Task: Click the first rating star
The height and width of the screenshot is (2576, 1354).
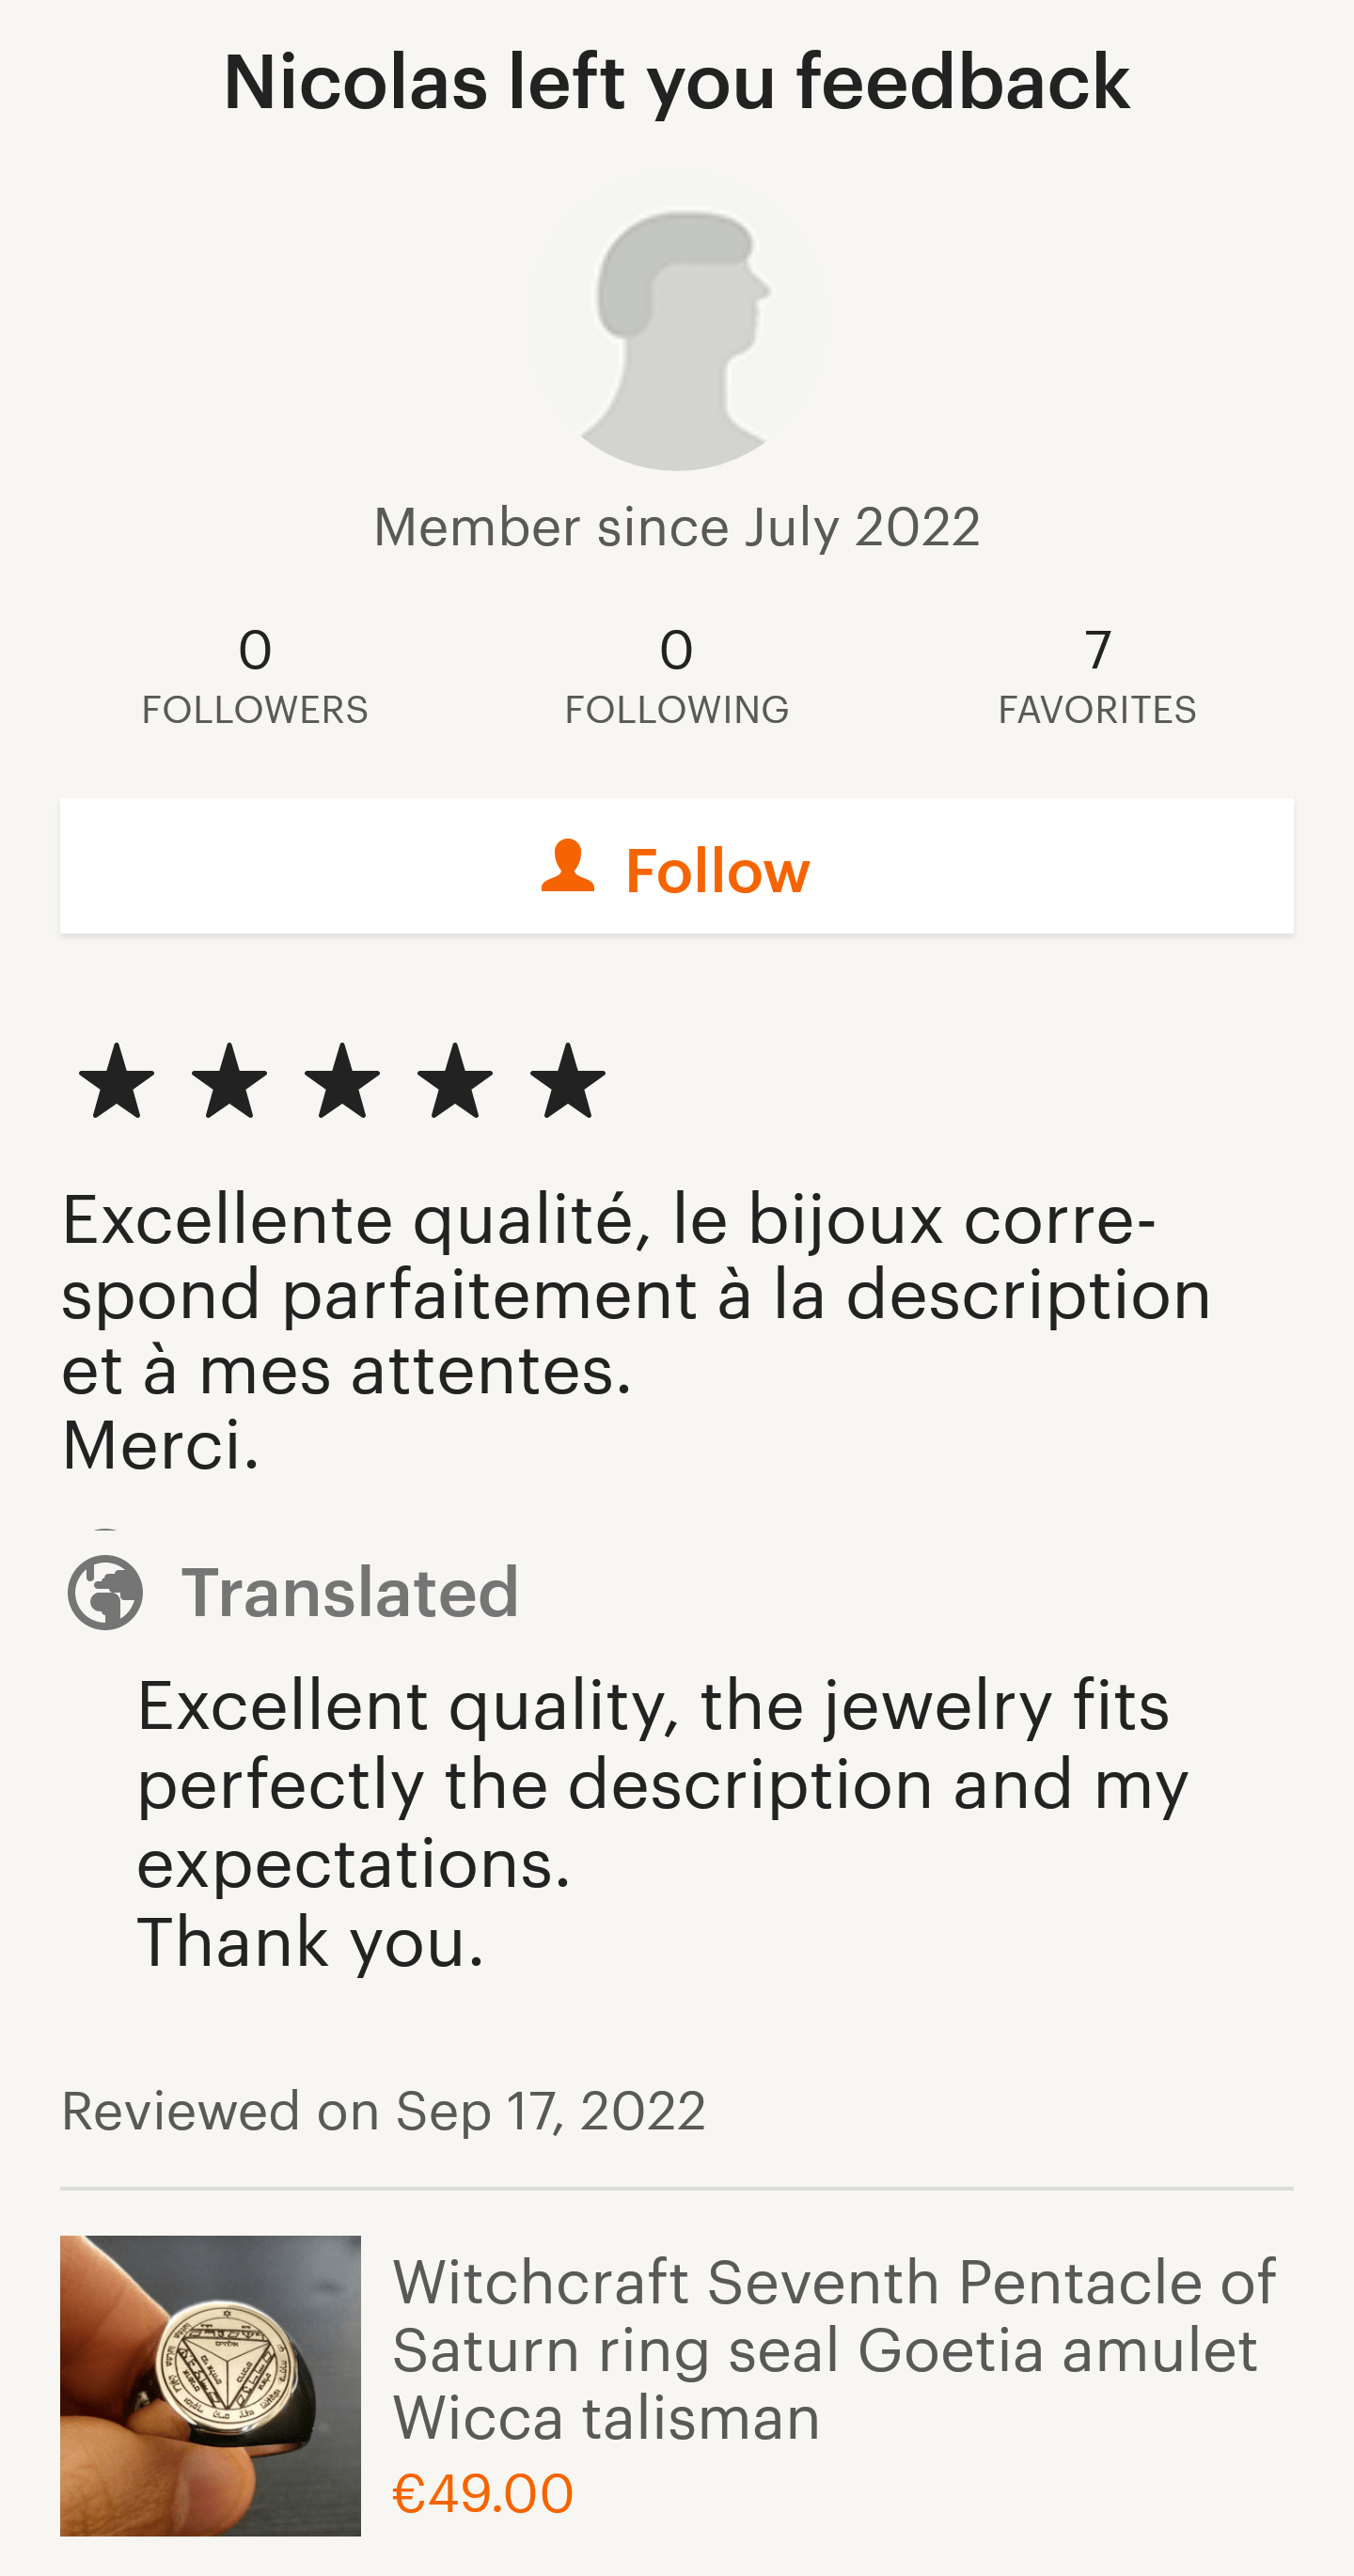Action: [x=117, y=1081]
